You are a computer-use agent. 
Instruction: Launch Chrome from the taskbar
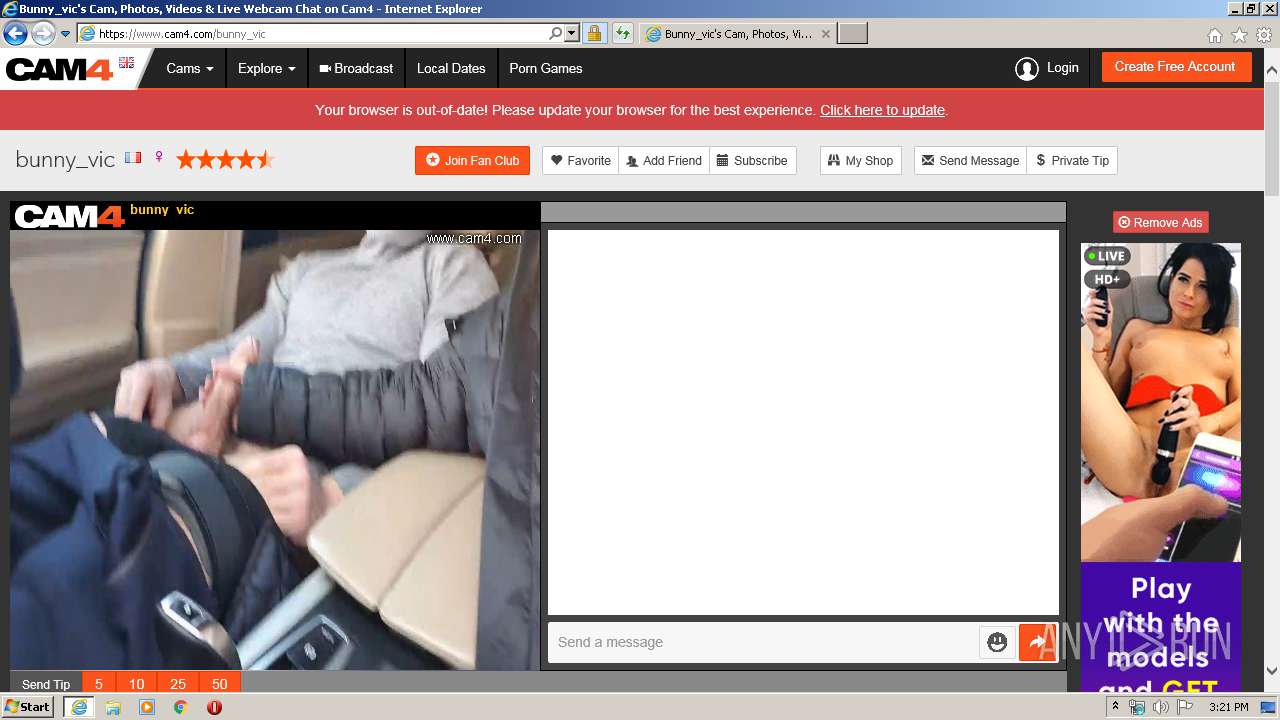180,707
